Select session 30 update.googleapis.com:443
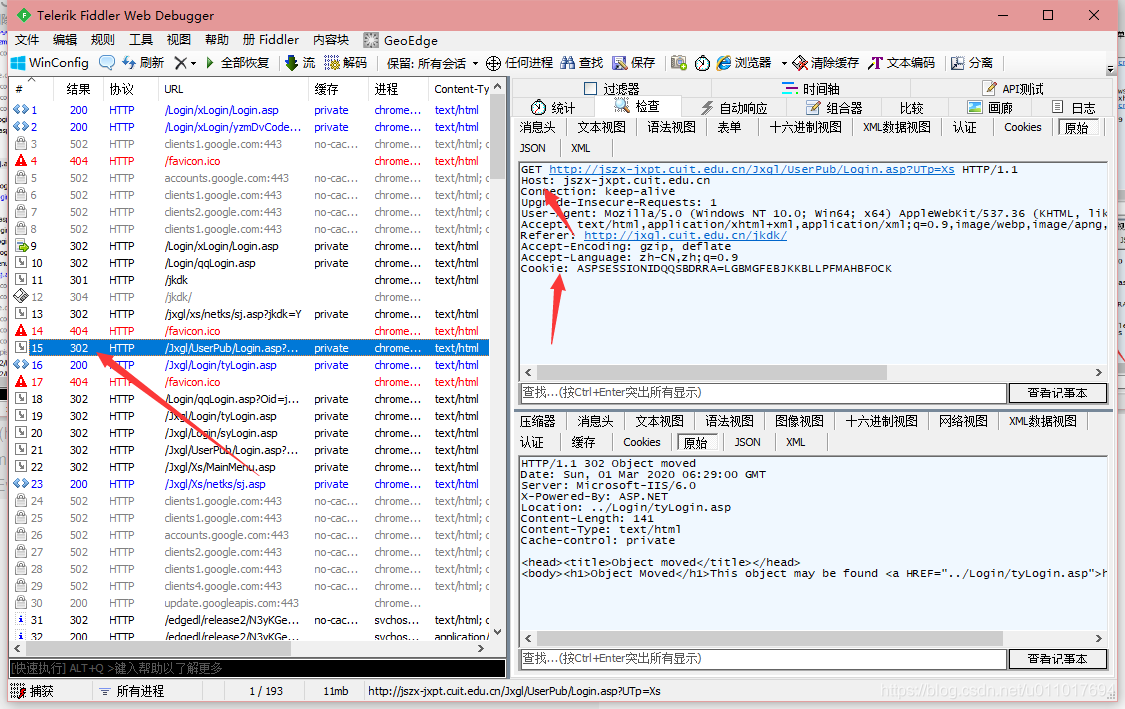 click(251, 604)
